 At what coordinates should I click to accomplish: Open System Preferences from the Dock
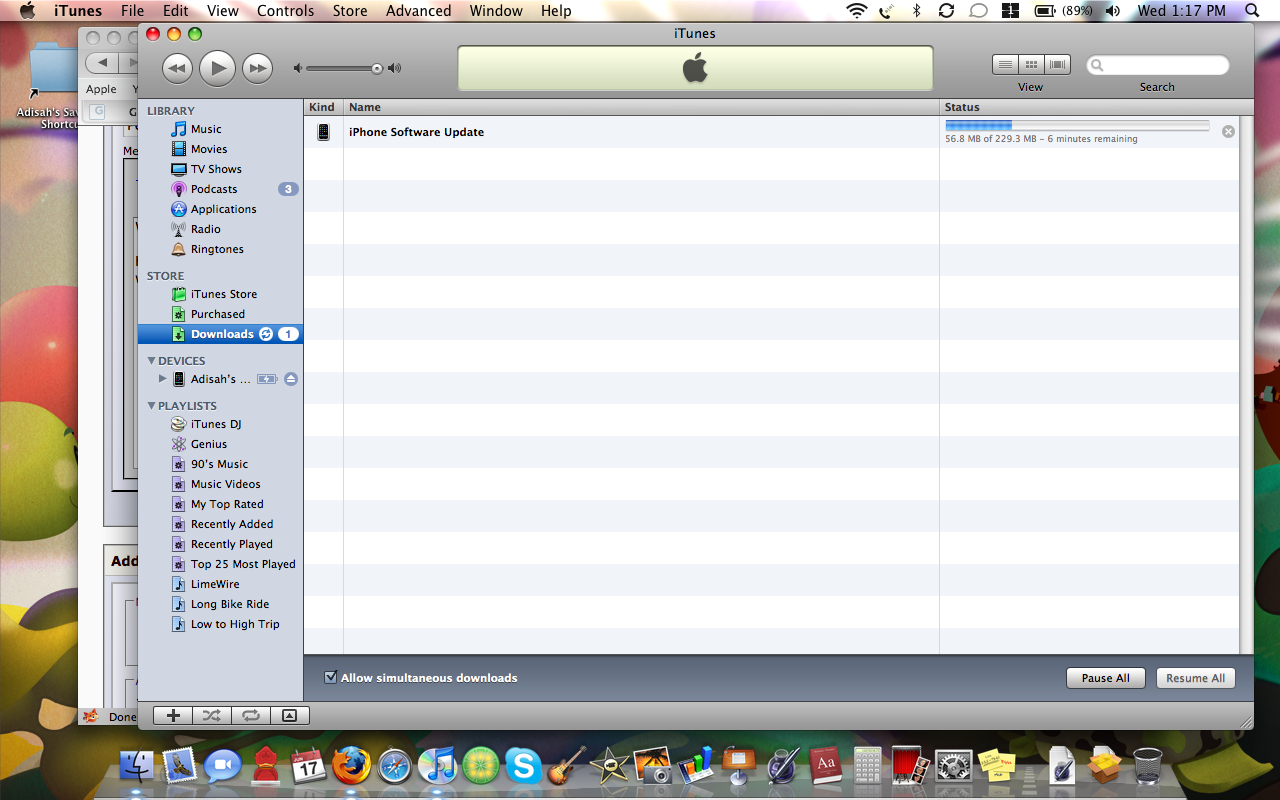(x=954, y=765)
